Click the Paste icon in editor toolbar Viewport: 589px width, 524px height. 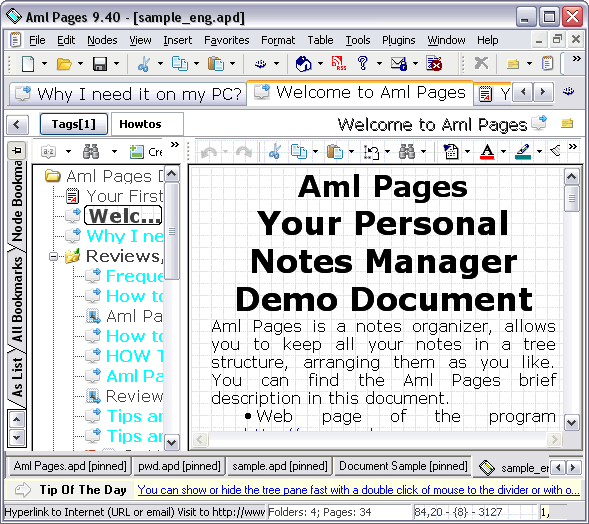335,151
